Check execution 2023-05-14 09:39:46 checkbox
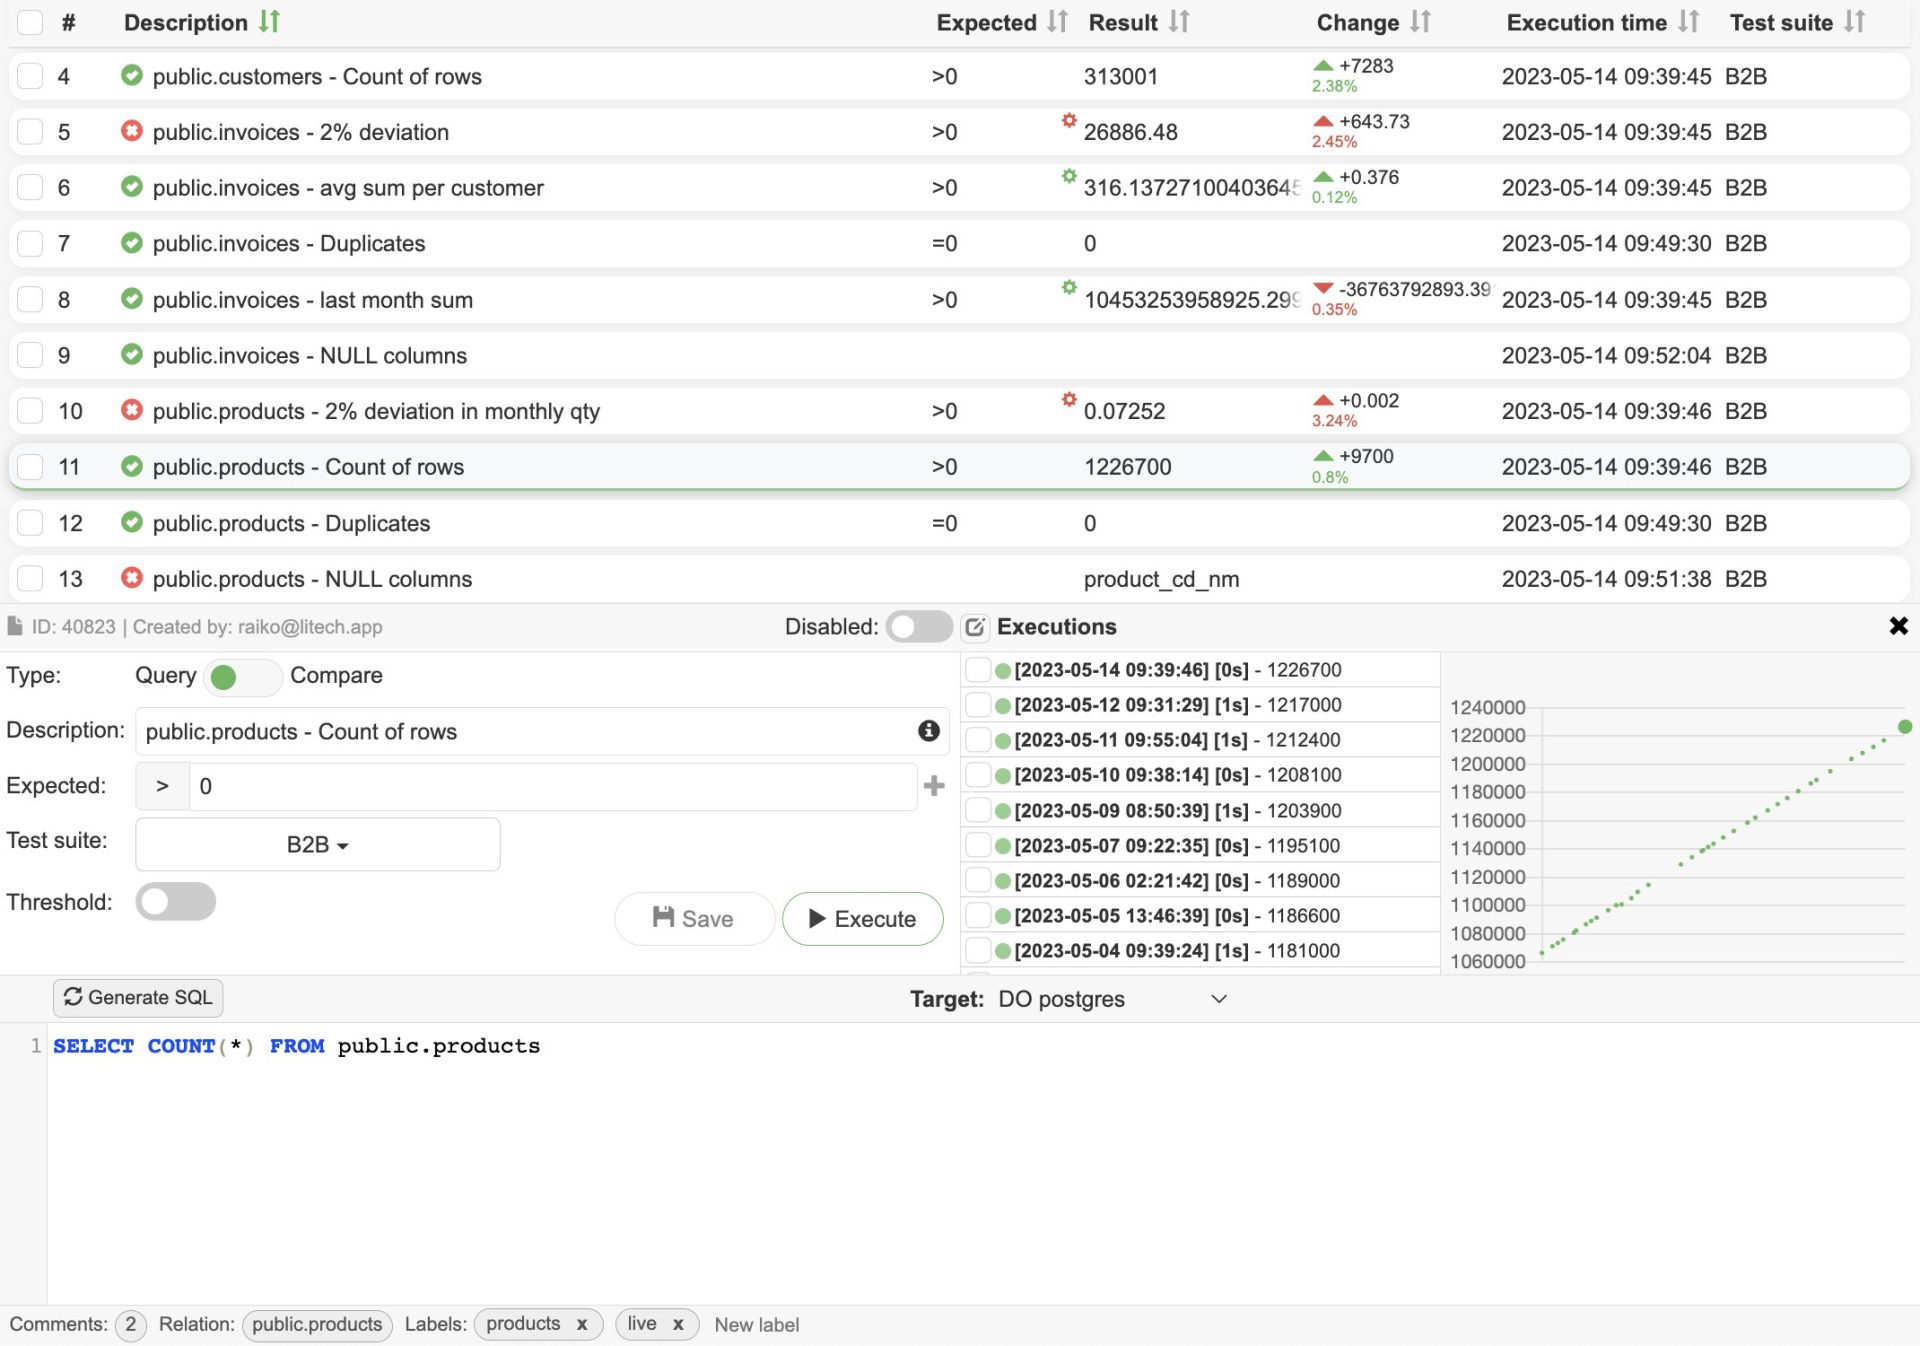 point(978,670)
